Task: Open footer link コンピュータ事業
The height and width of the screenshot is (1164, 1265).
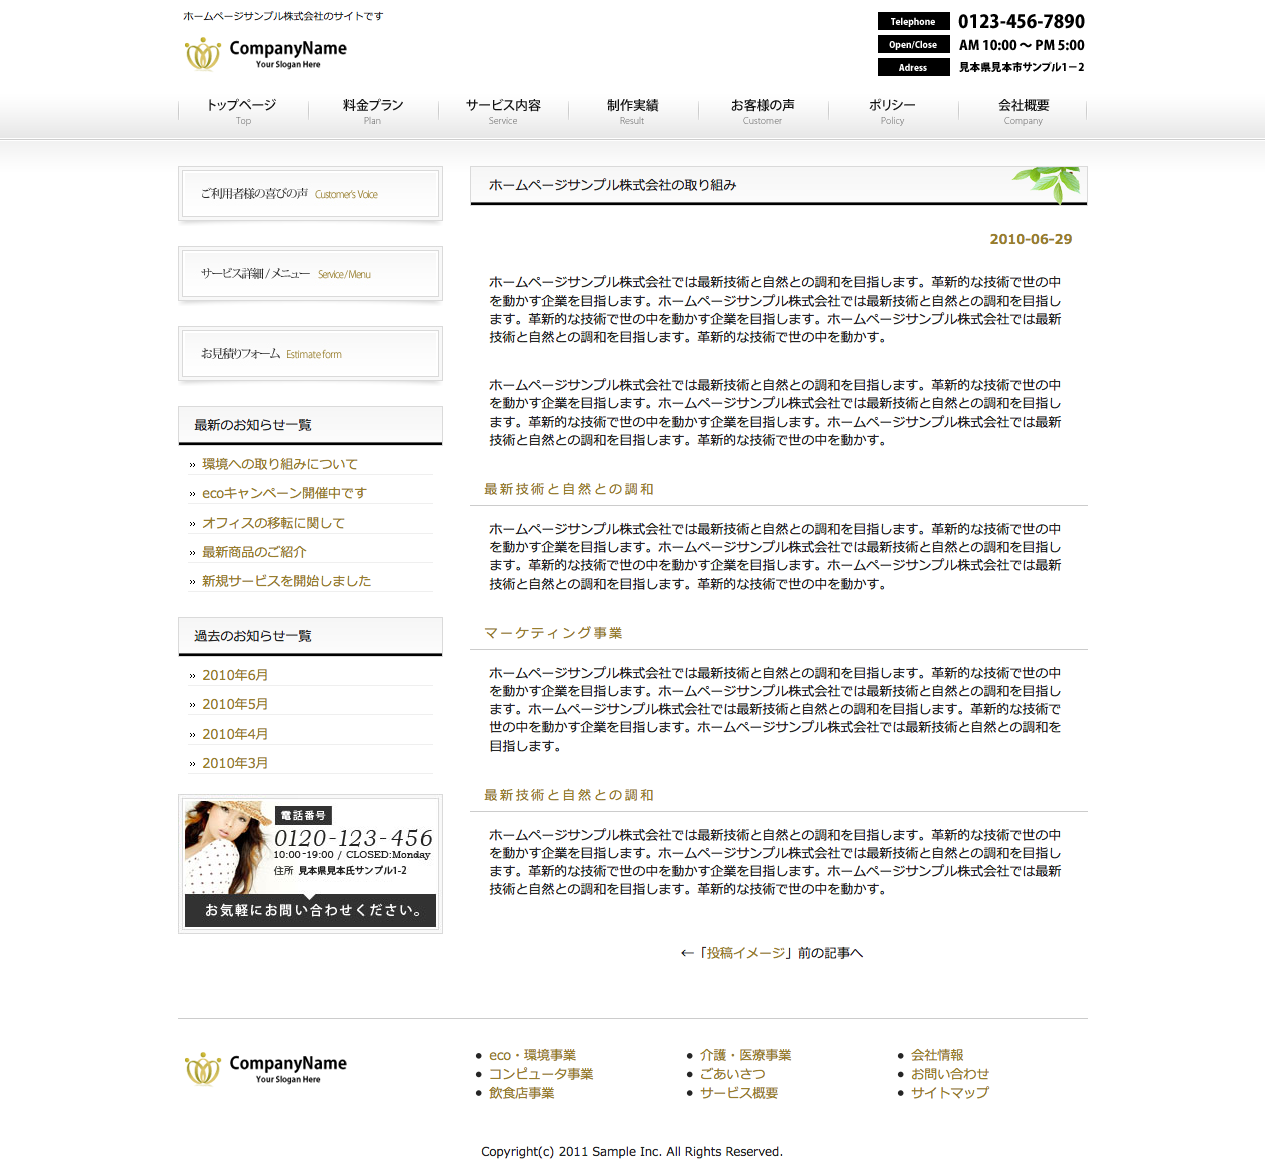Action: point(541,1074)
